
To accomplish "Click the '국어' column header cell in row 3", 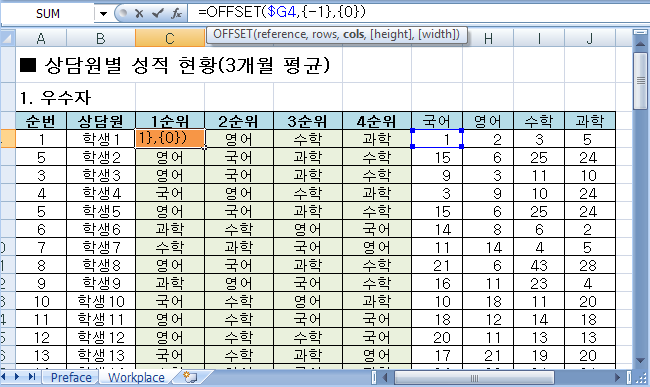I will tap(437, 121).
